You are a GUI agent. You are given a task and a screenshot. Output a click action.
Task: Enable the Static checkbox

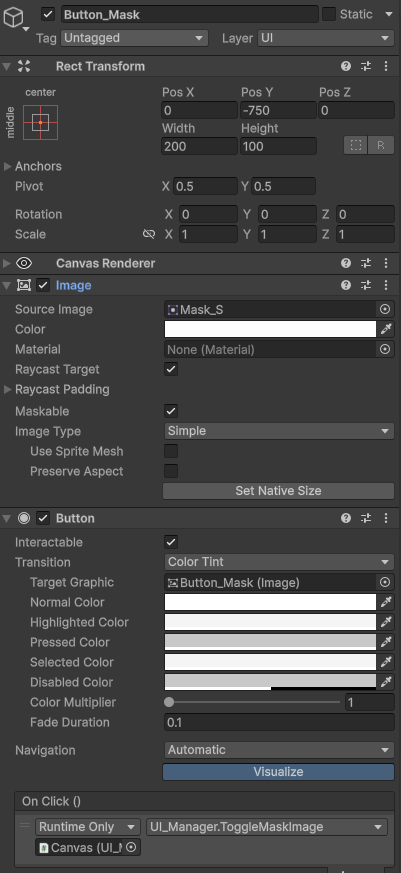click(329, 14)
